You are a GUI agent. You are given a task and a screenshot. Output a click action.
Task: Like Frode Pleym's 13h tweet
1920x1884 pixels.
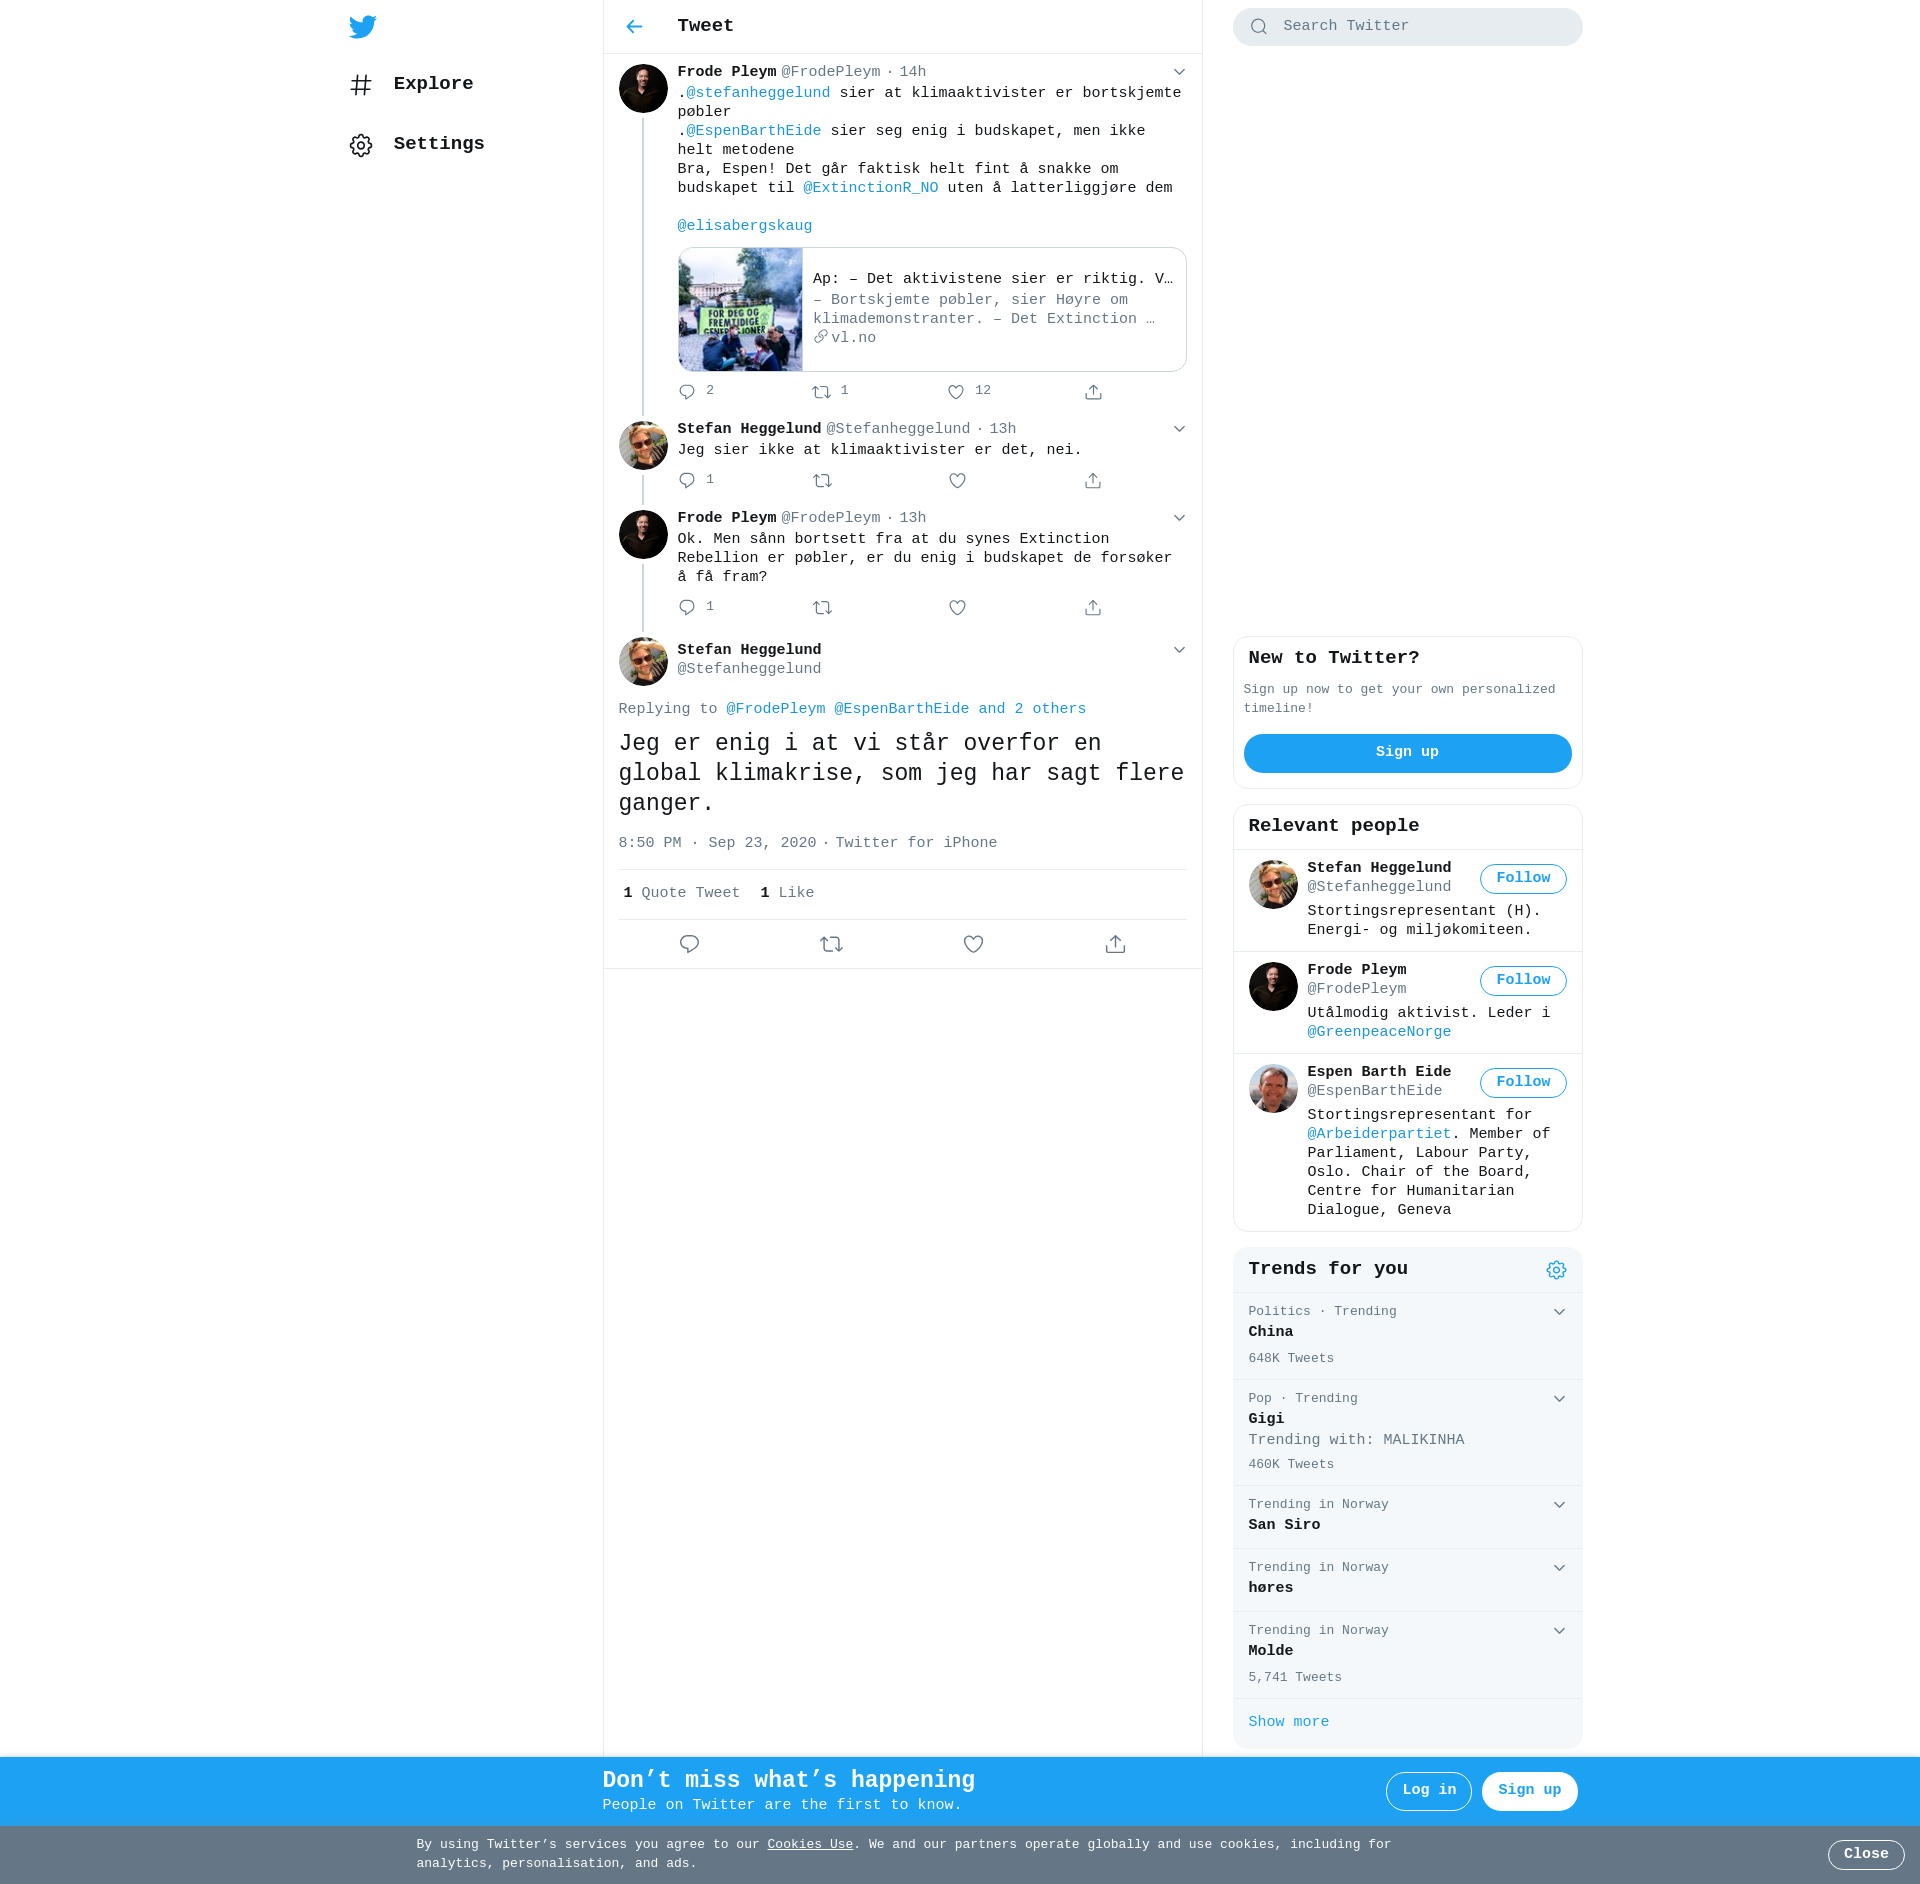[x=957, y=608]
